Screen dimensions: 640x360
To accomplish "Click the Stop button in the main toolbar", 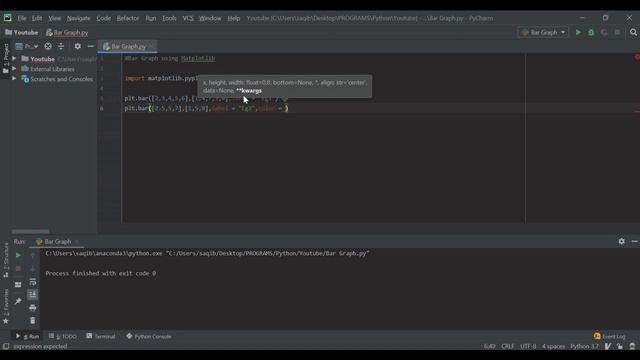I will 617,32.
